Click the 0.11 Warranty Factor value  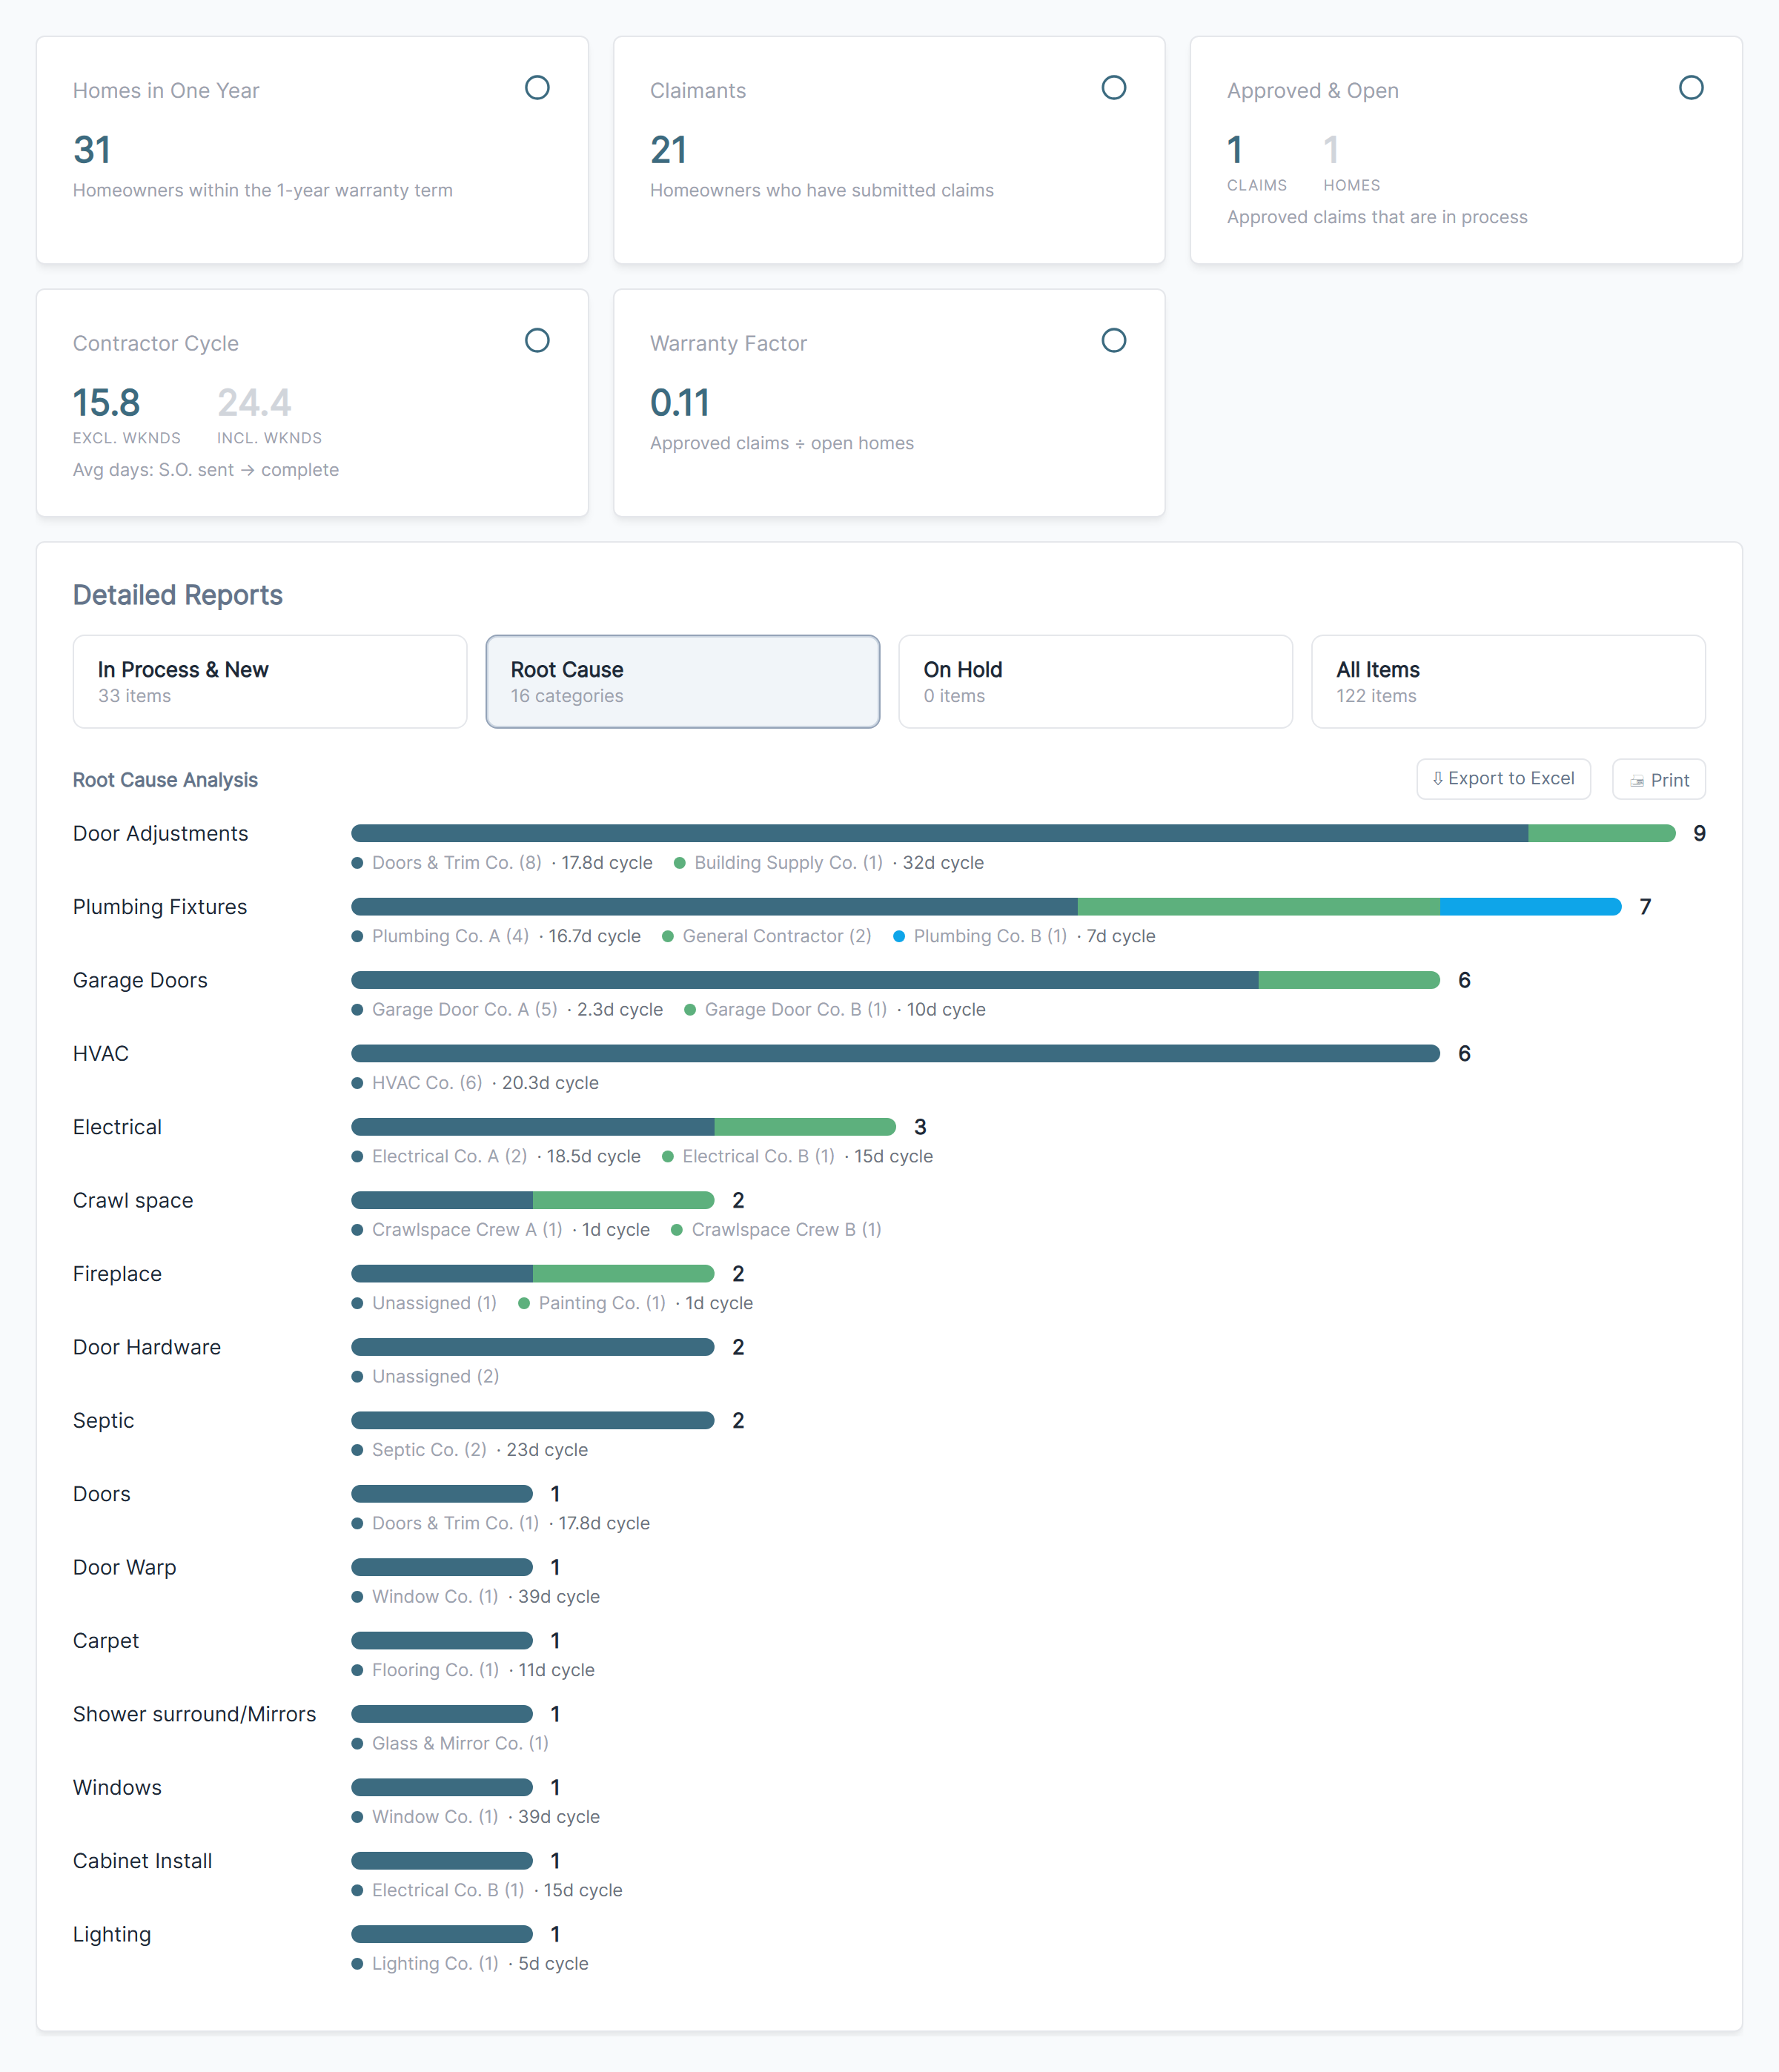coord(679,403)
